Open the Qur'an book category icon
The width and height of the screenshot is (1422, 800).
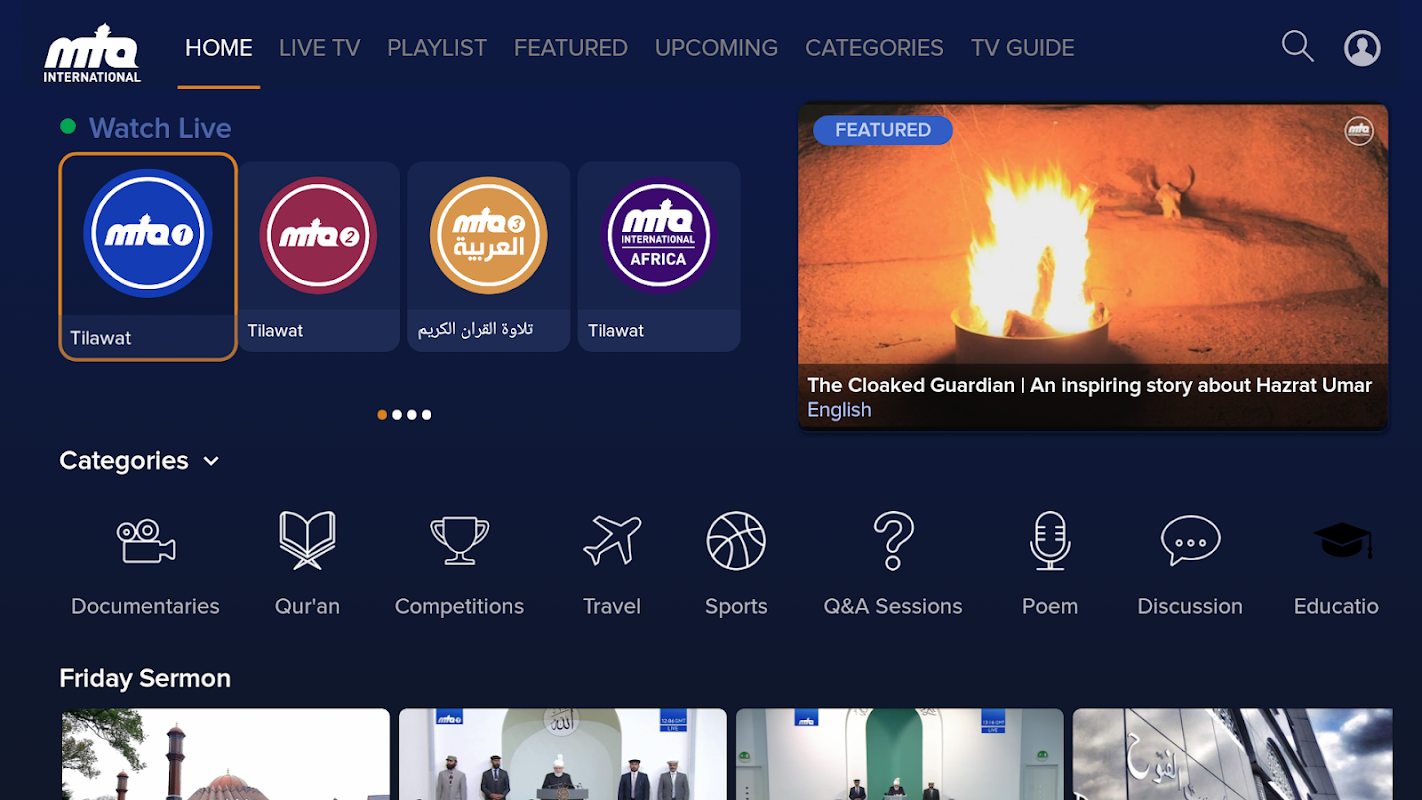[307, 540]
